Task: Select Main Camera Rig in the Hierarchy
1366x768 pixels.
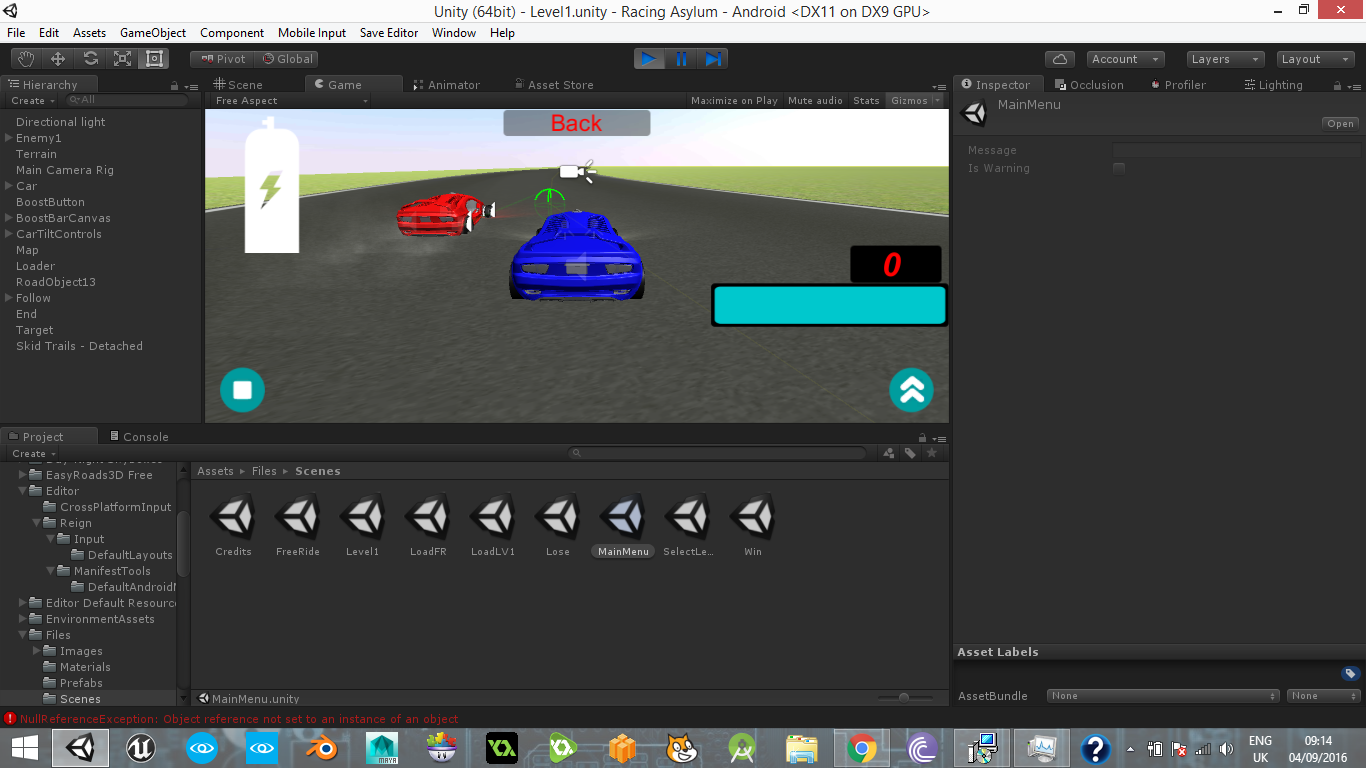Action: click(x=65, y=170)
